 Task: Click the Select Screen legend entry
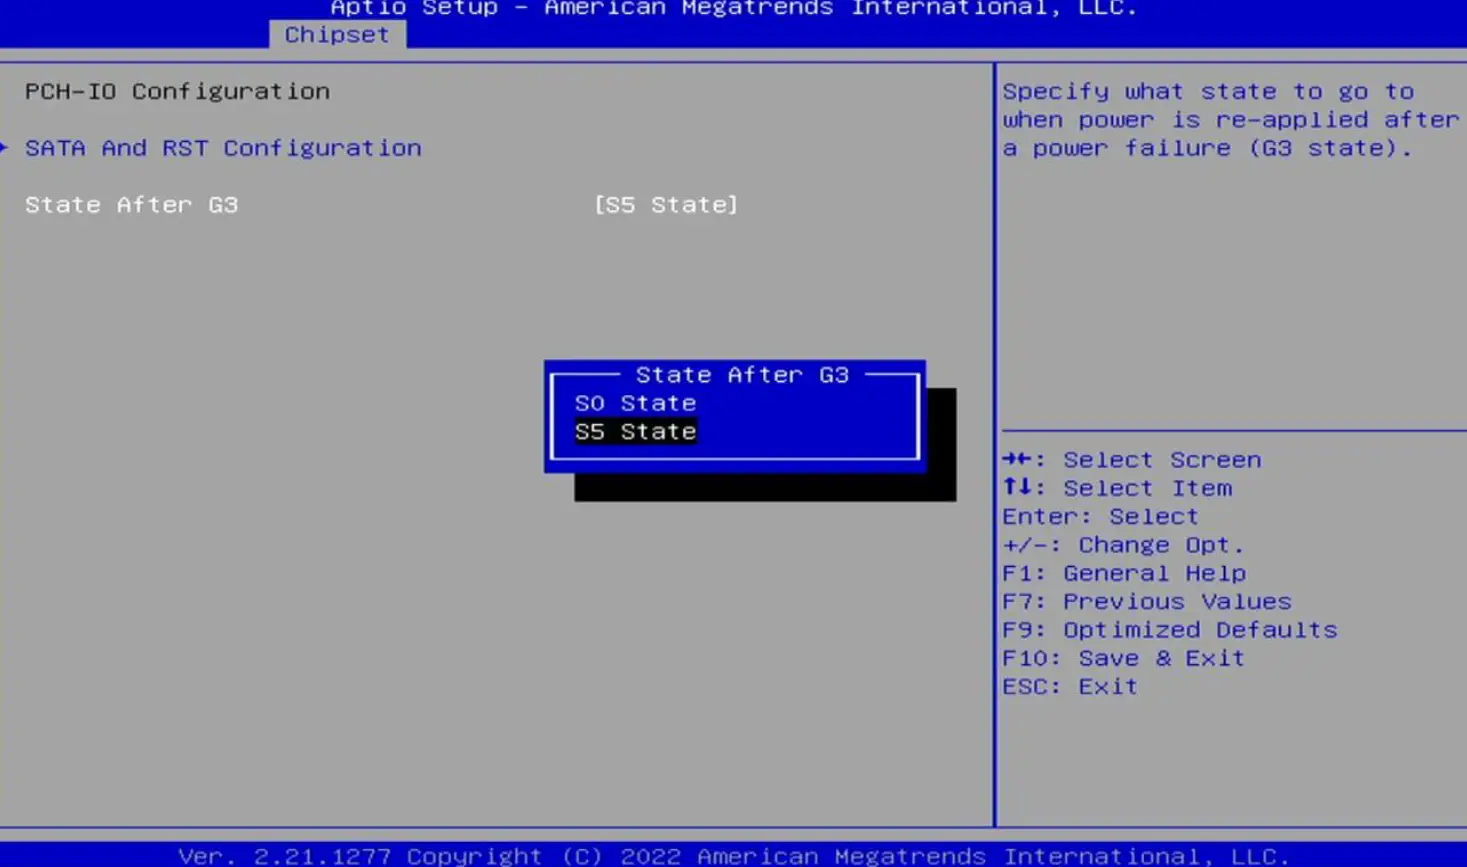pos(1131,459)
